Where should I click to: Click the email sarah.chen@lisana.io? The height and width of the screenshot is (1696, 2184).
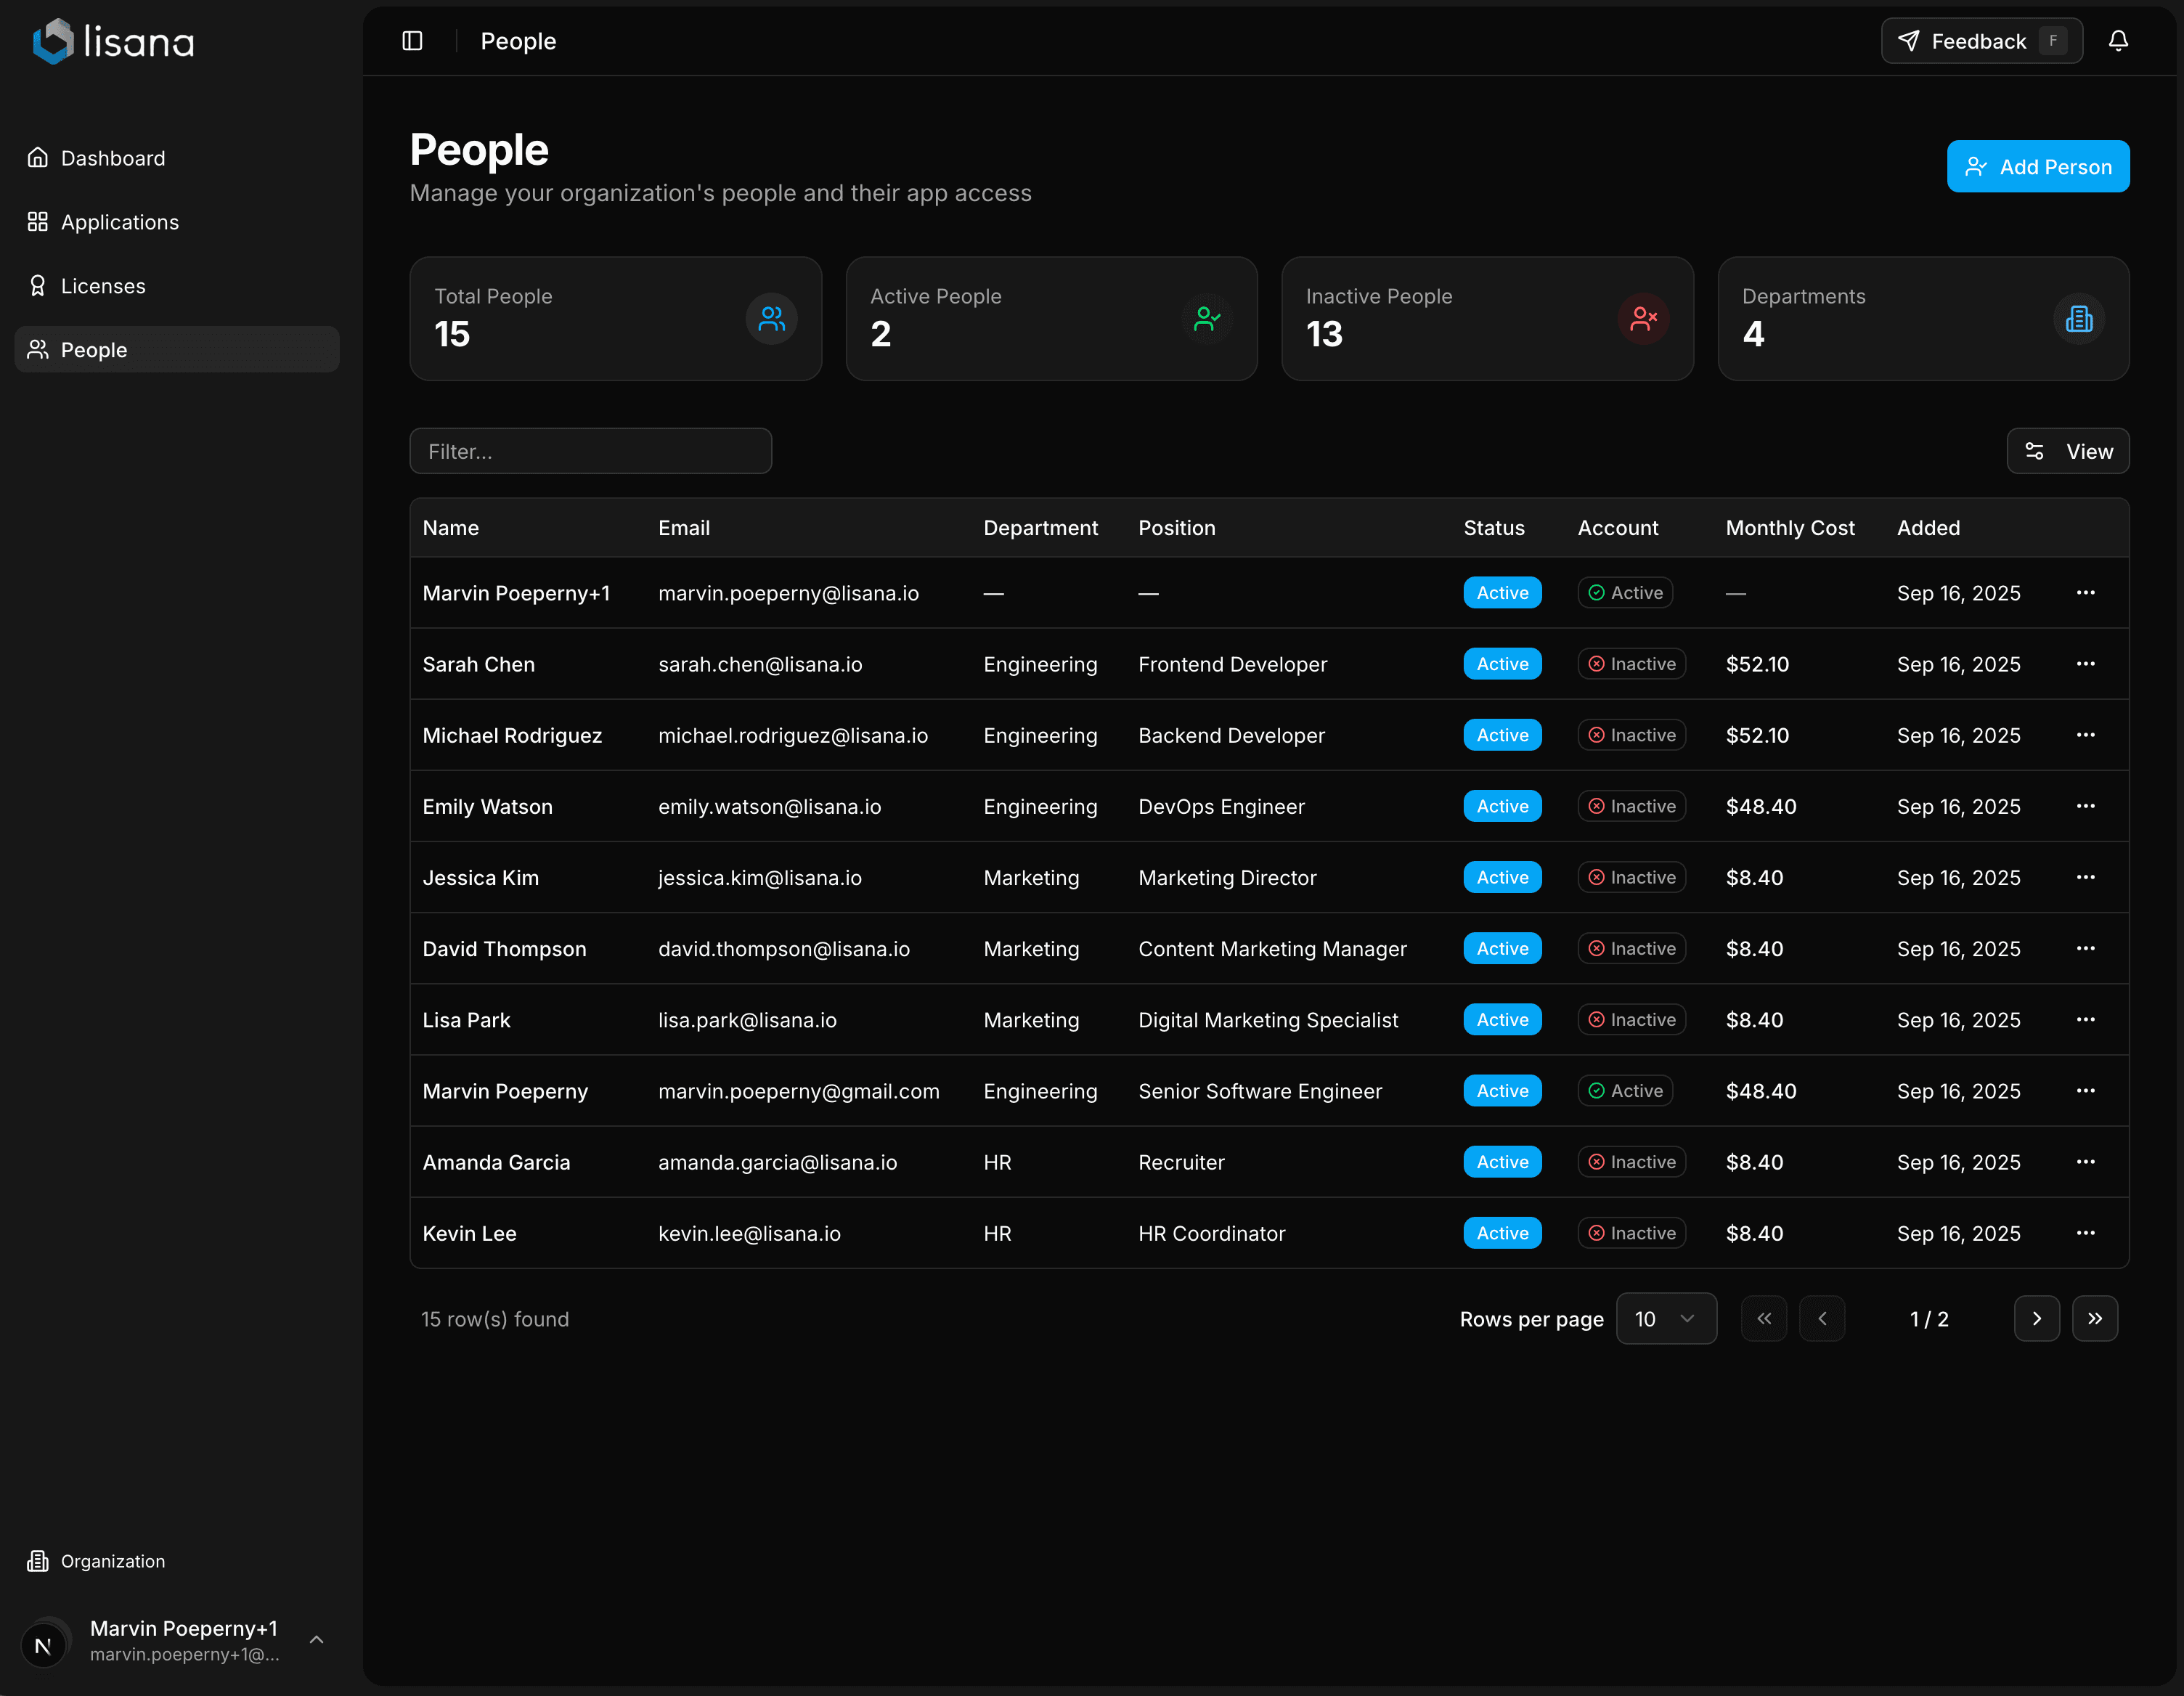[x=760, y=664]
